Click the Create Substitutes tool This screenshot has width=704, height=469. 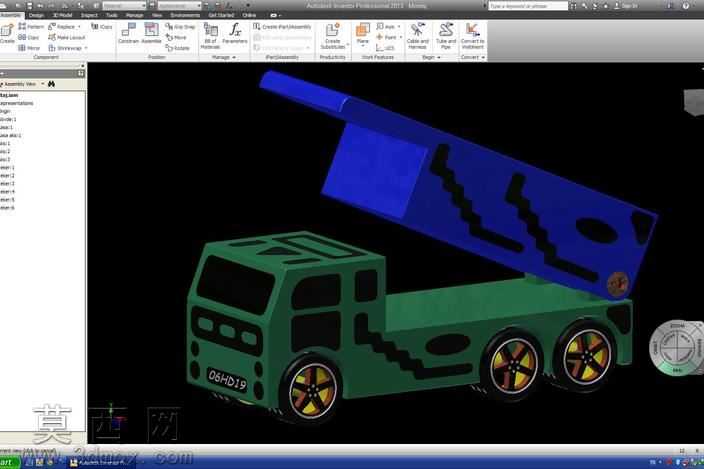333,36
